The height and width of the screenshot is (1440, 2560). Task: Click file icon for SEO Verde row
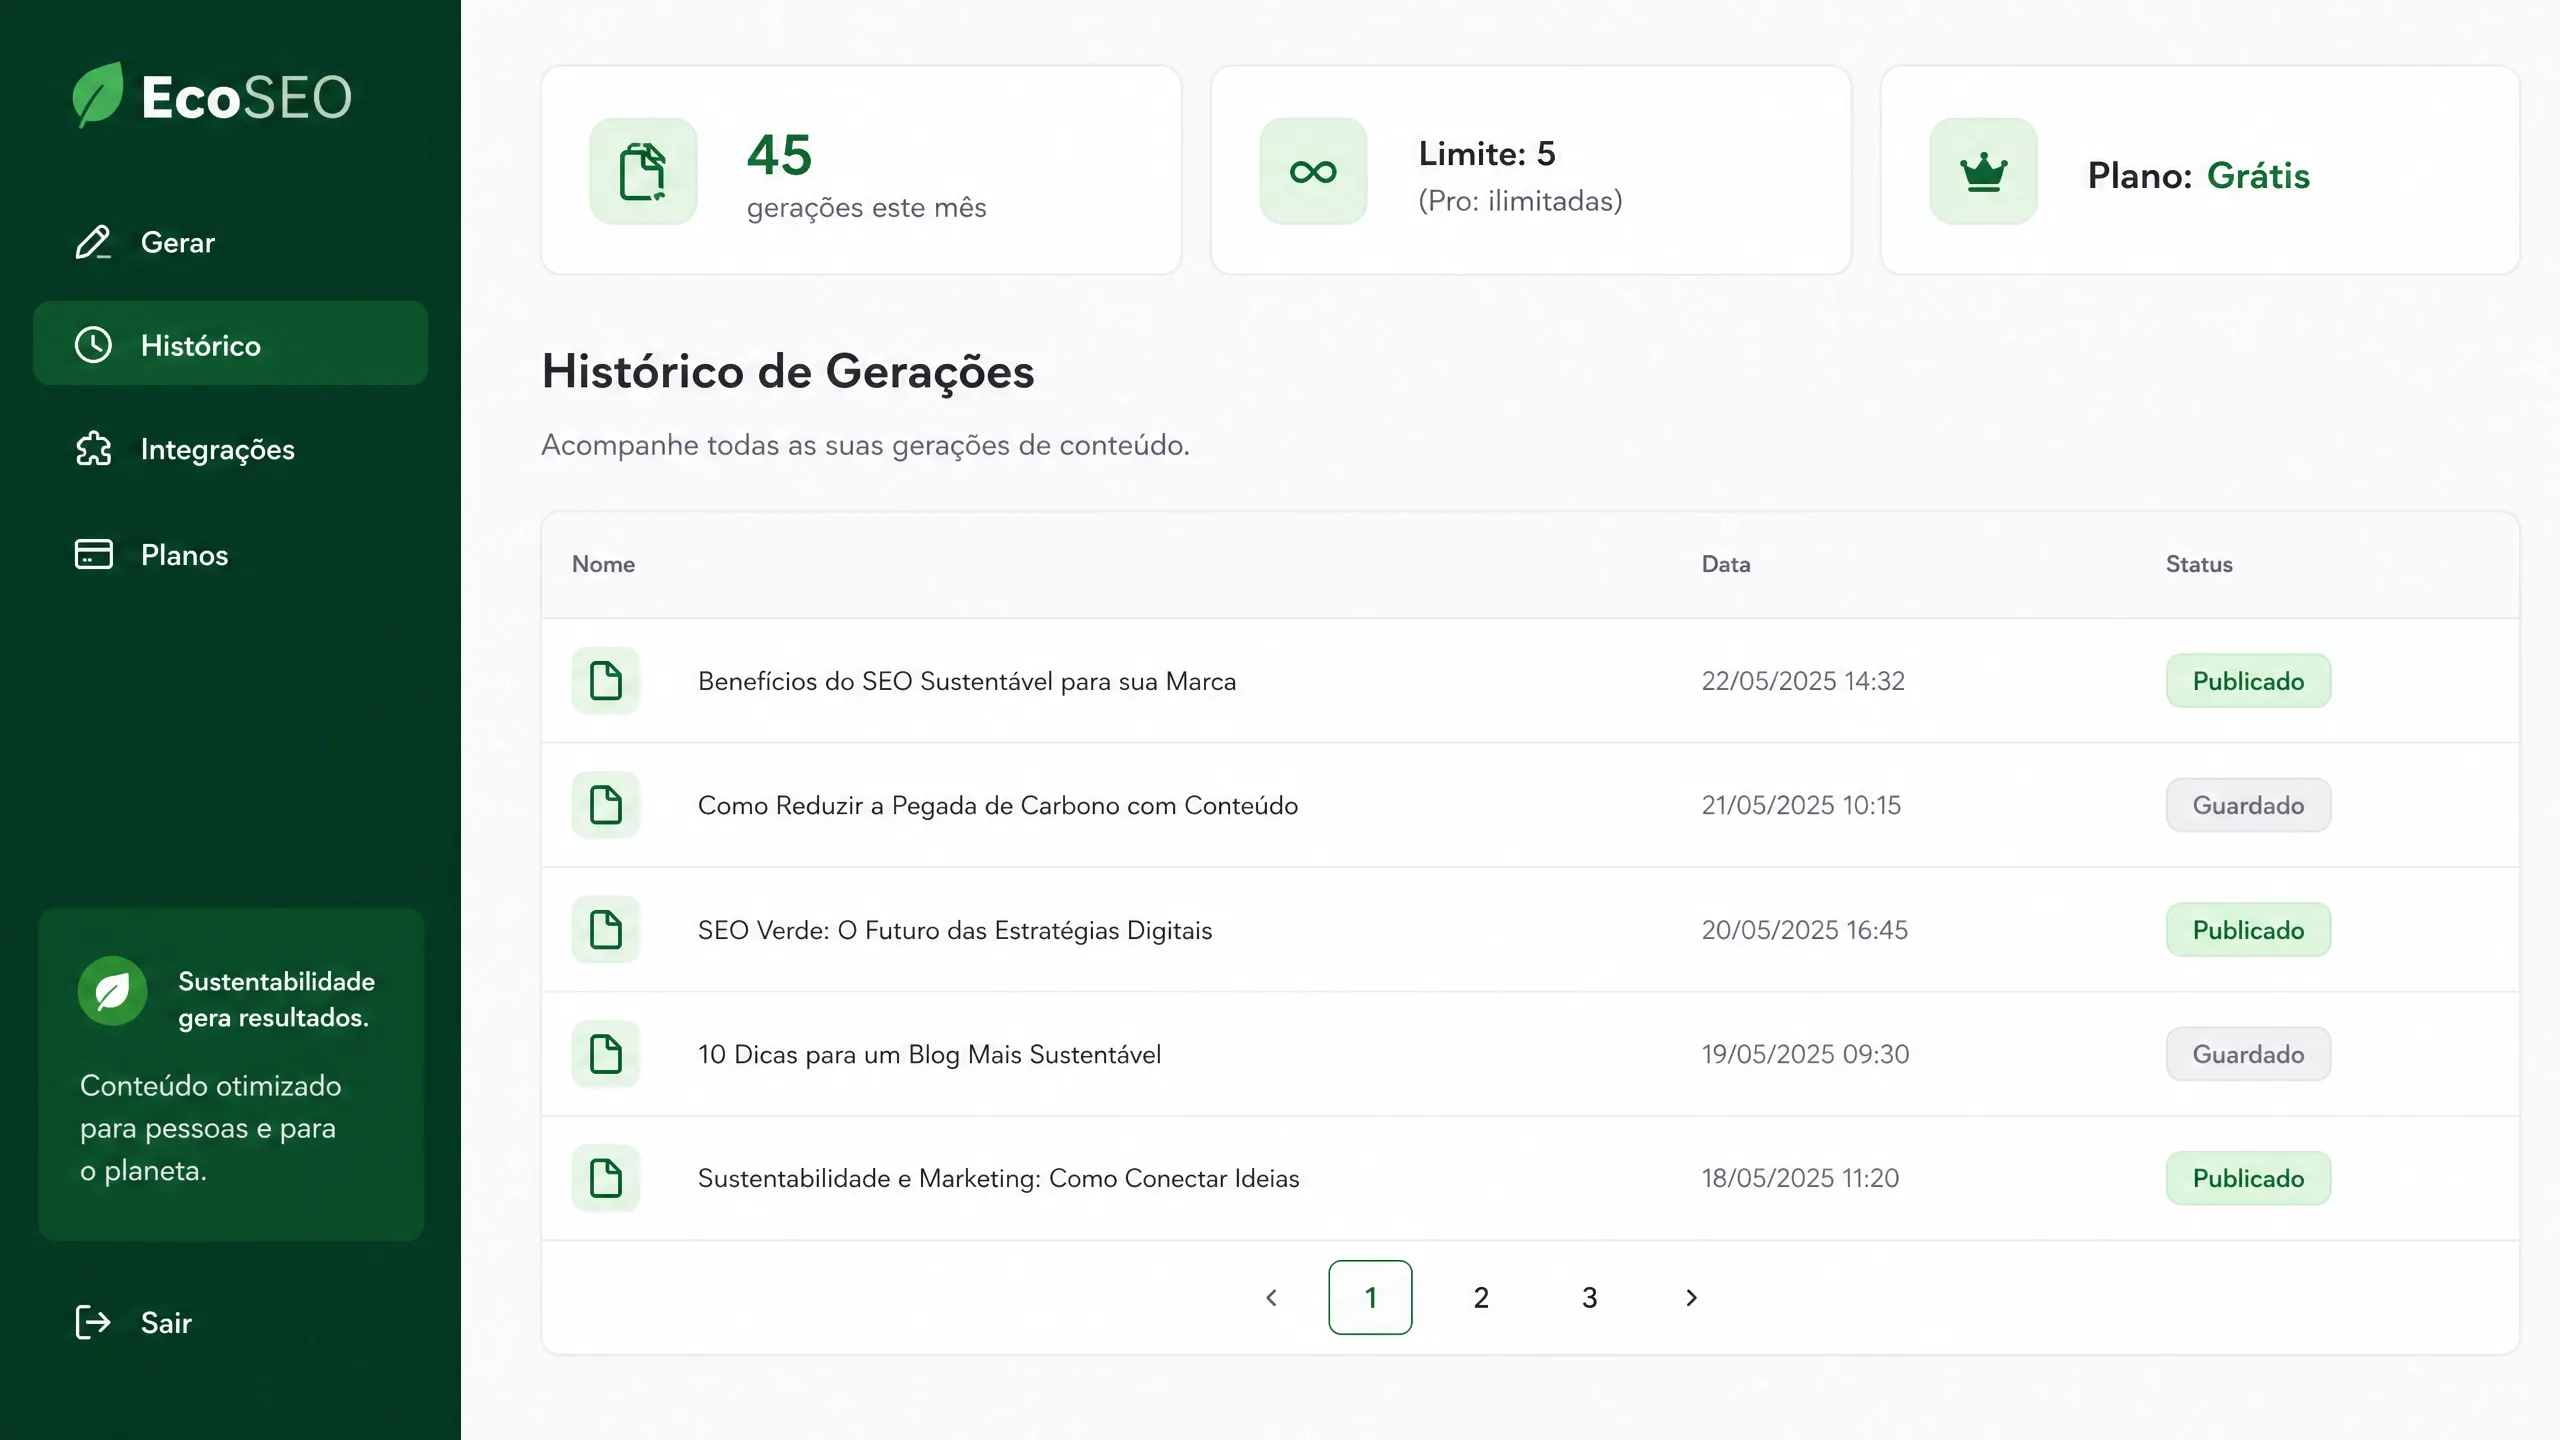[605, 930]
